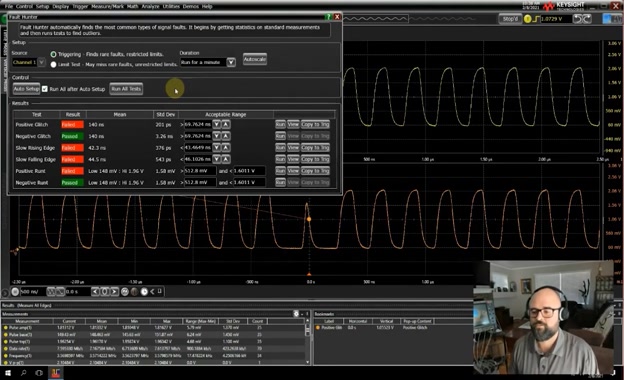
Task: Move horizontal position left with arrow icon
Action: click(96, 292)
